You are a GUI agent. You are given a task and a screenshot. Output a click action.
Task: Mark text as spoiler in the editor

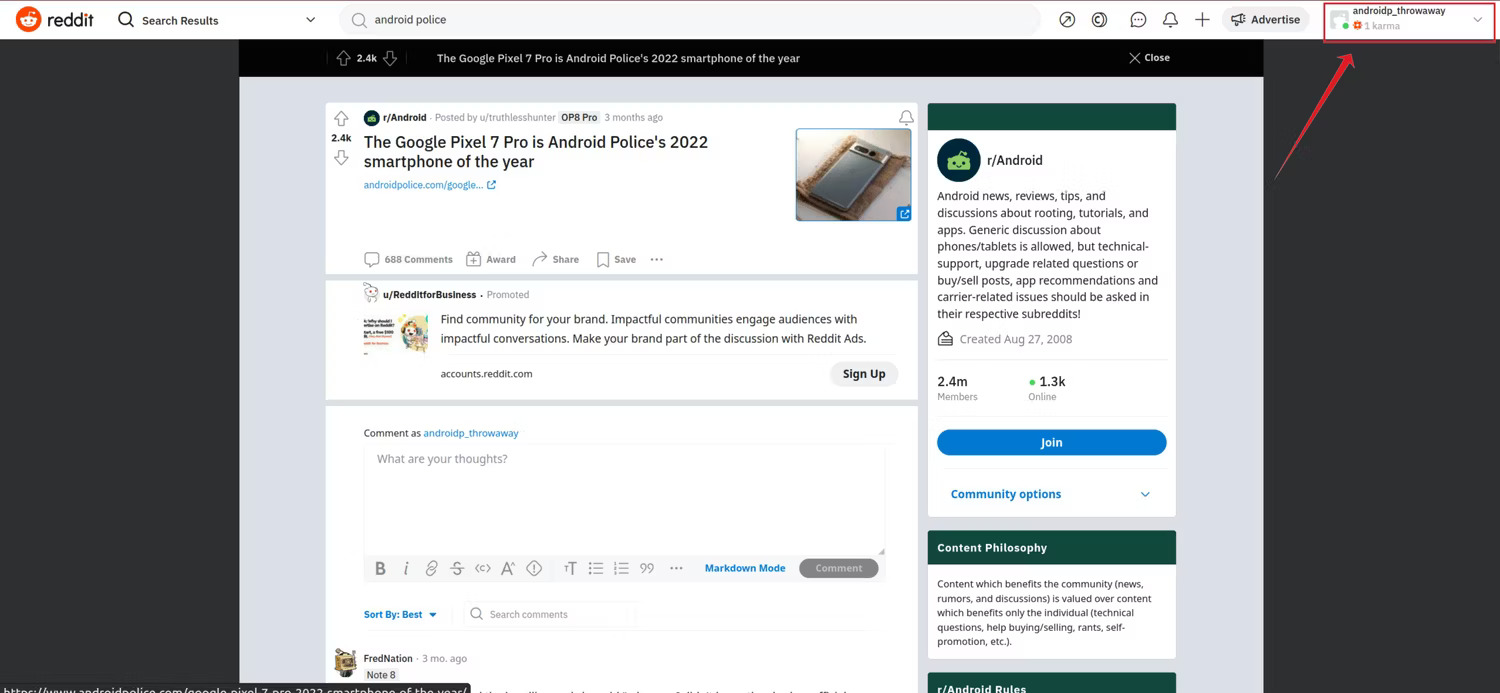(534, 568)
